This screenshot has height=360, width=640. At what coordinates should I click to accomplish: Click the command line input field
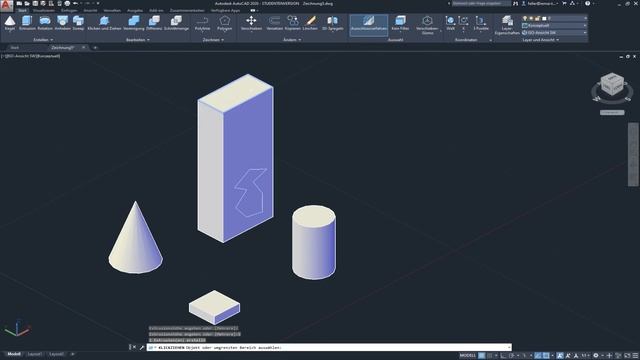point(329,347)
